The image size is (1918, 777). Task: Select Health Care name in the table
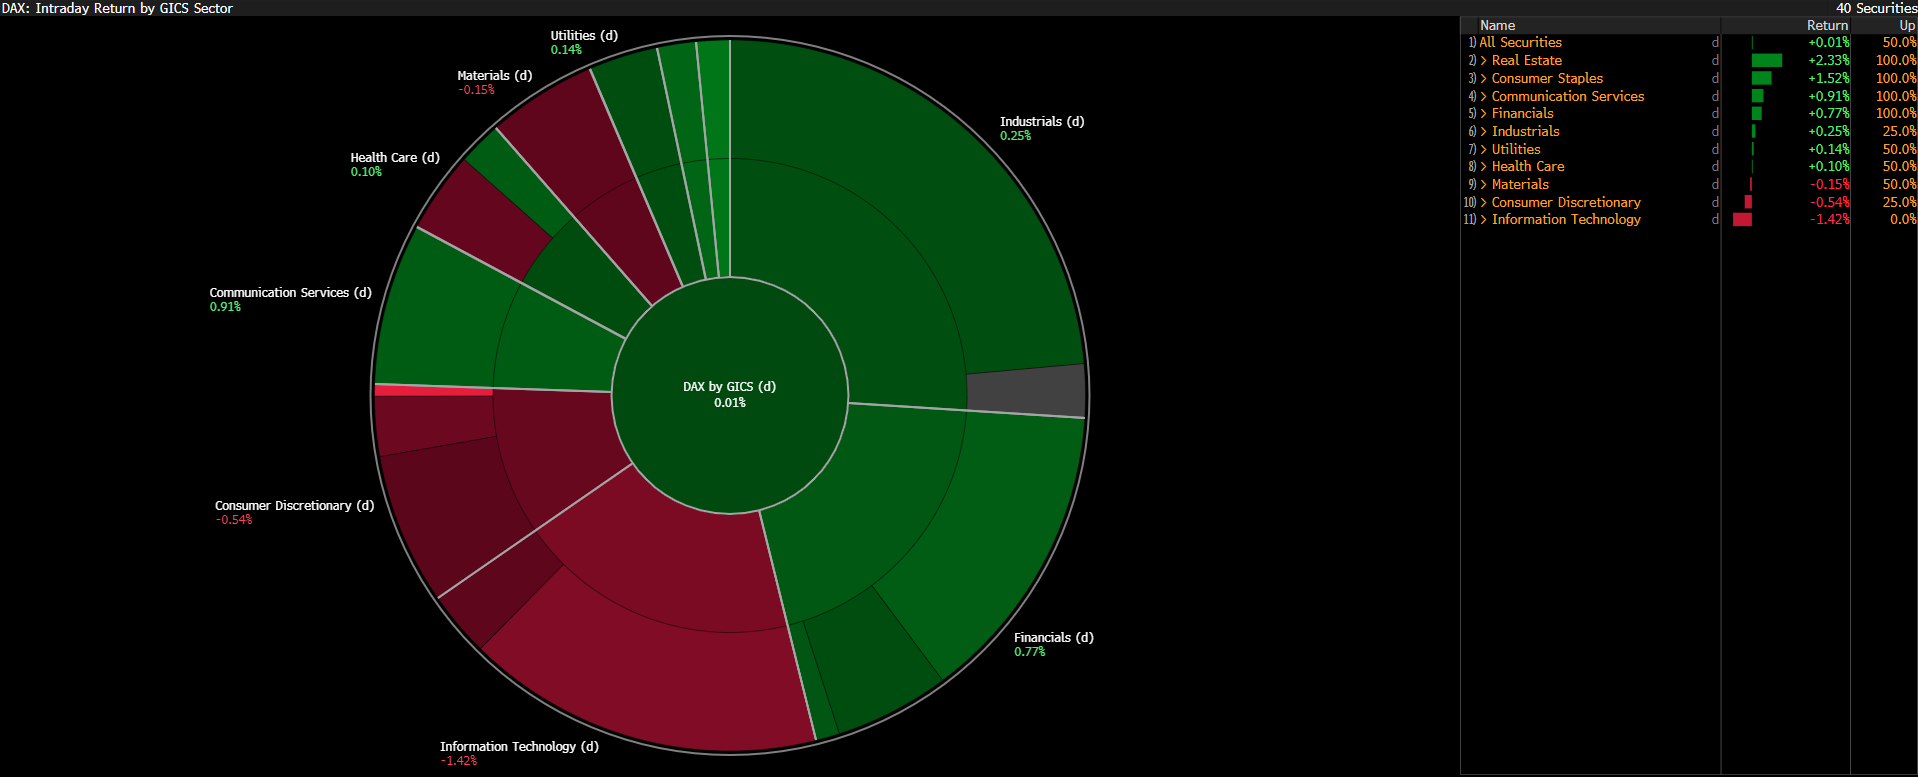point(1528,167)
